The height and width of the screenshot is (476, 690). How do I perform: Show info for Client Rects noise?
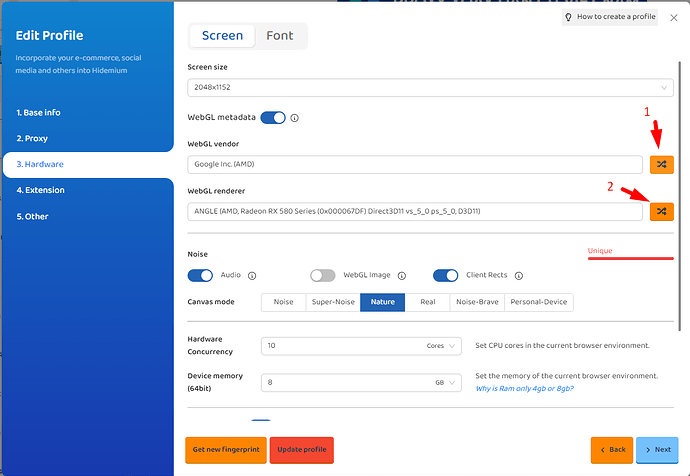point(519,276)
